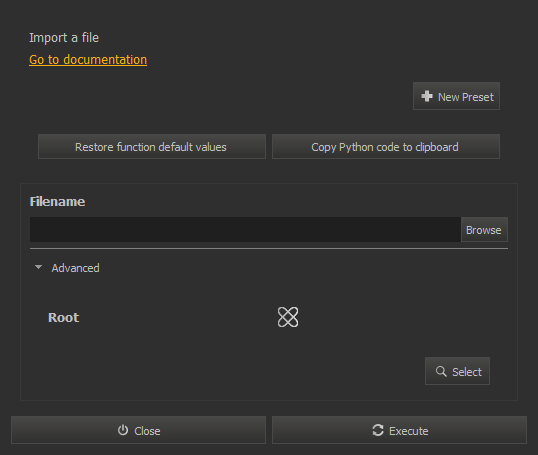Click the Advanced section label

pos(75,268)
